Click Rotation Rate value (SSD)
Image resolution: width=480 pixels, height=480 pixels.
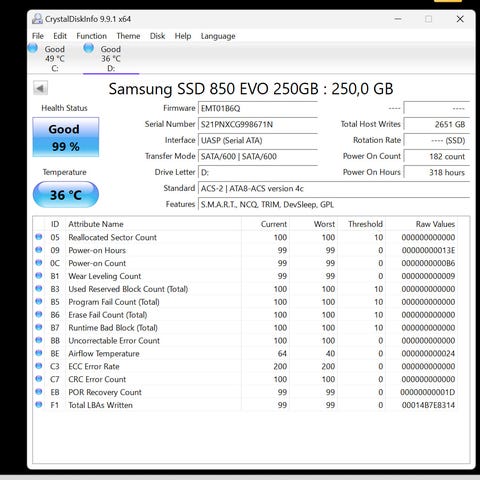click(437, 140)
